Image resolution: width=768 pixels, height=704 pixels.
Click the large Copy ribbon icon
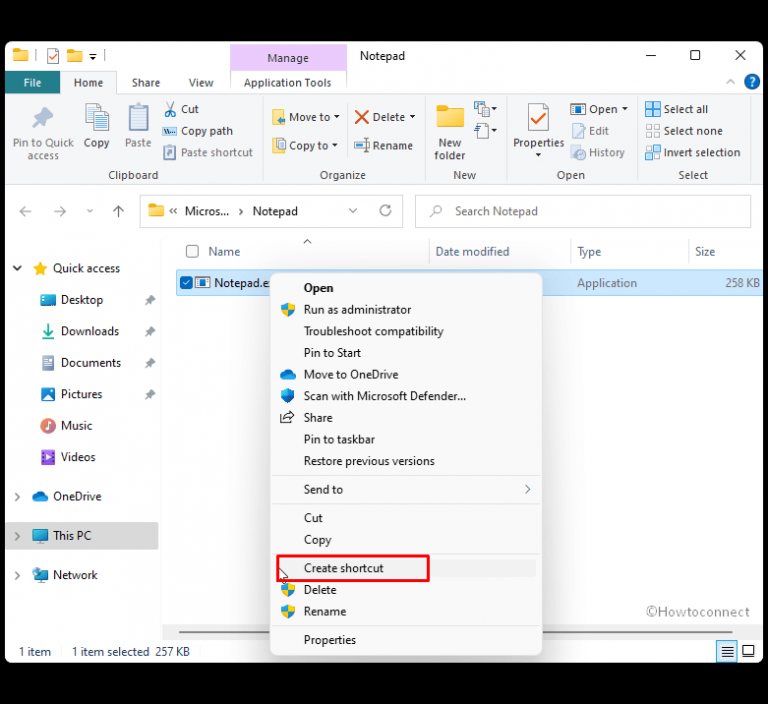pyautogui.click(x=96, y=118)
